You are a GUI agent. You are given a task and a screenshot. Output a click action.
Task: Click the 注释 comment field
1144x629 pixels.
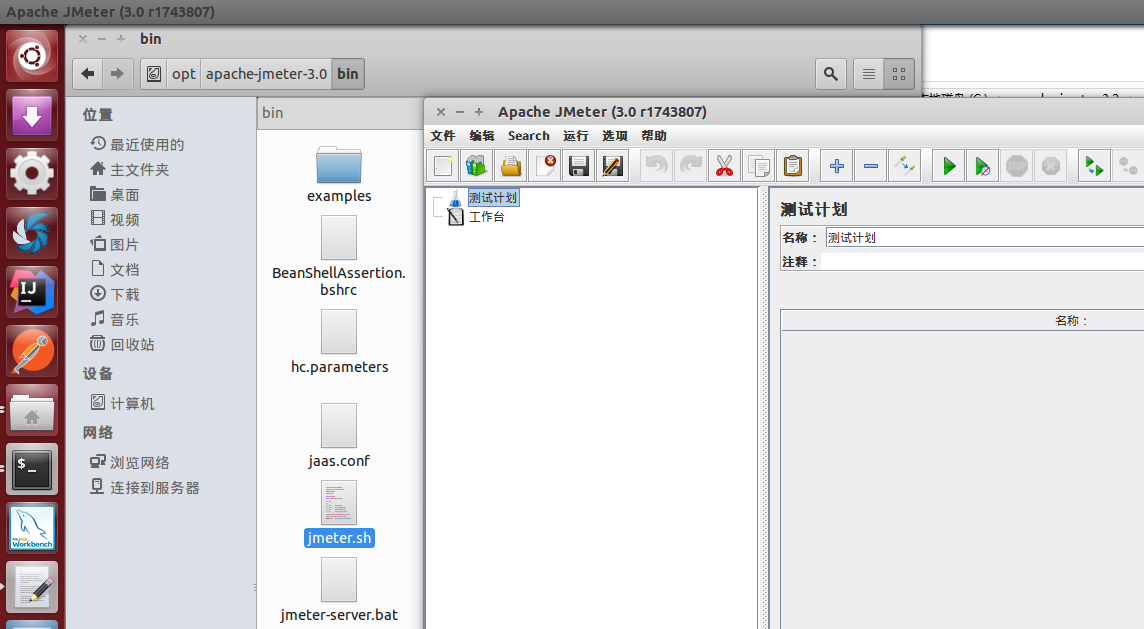click(982, 261)
